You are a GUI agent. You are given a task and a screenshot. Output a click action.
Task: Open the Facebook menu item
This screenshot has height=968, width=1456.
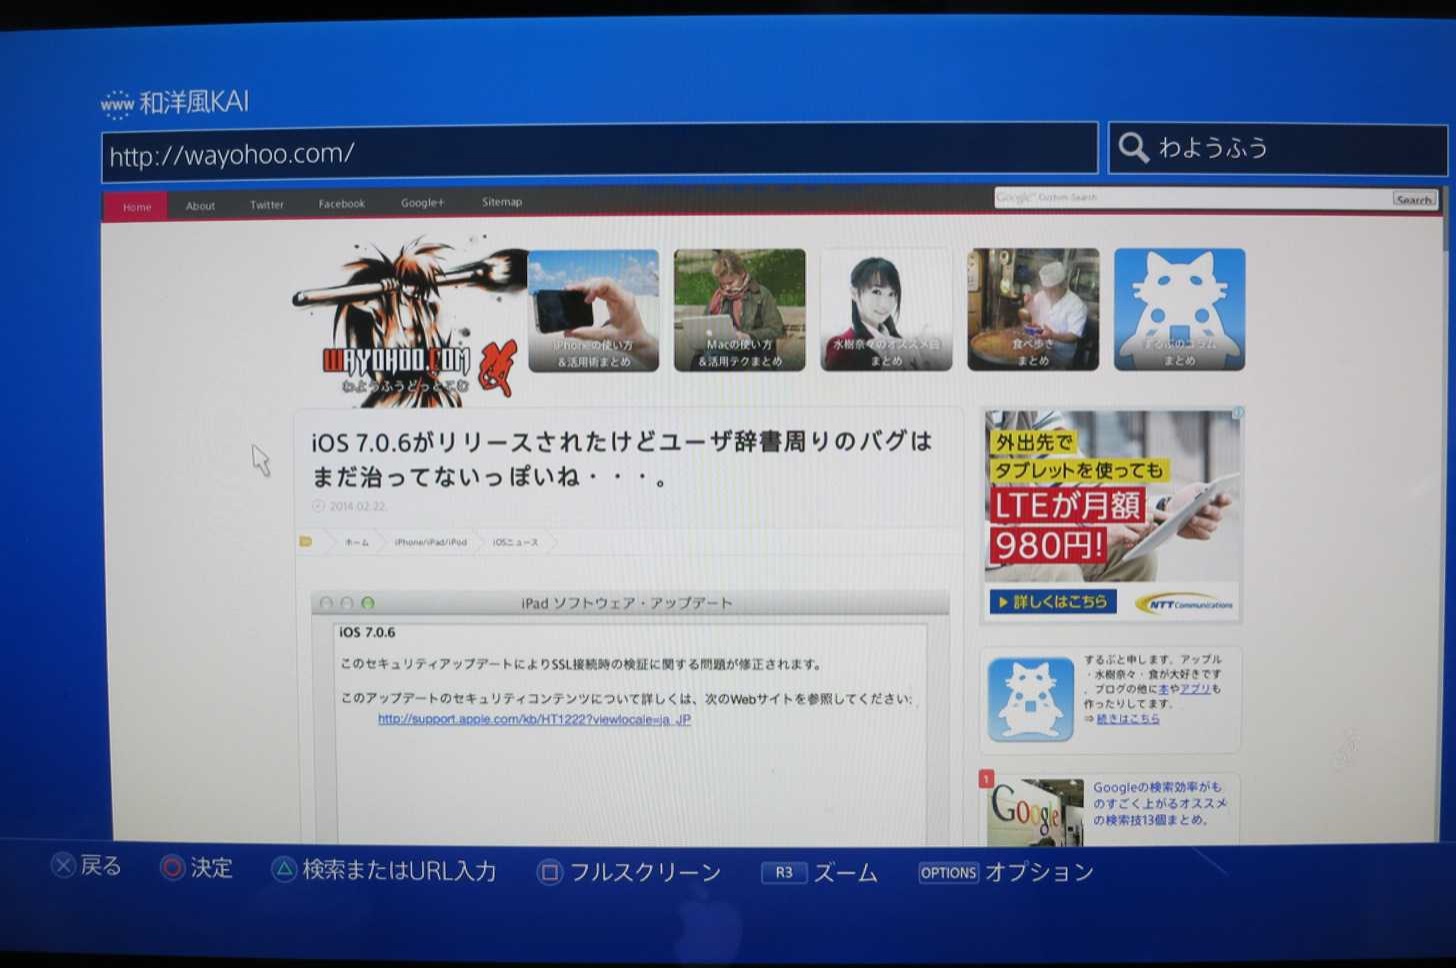pos(341,204)
